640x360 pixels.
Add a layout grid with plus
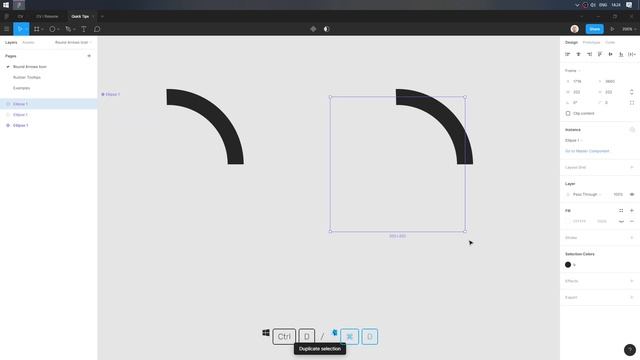(x=632, y=167)
